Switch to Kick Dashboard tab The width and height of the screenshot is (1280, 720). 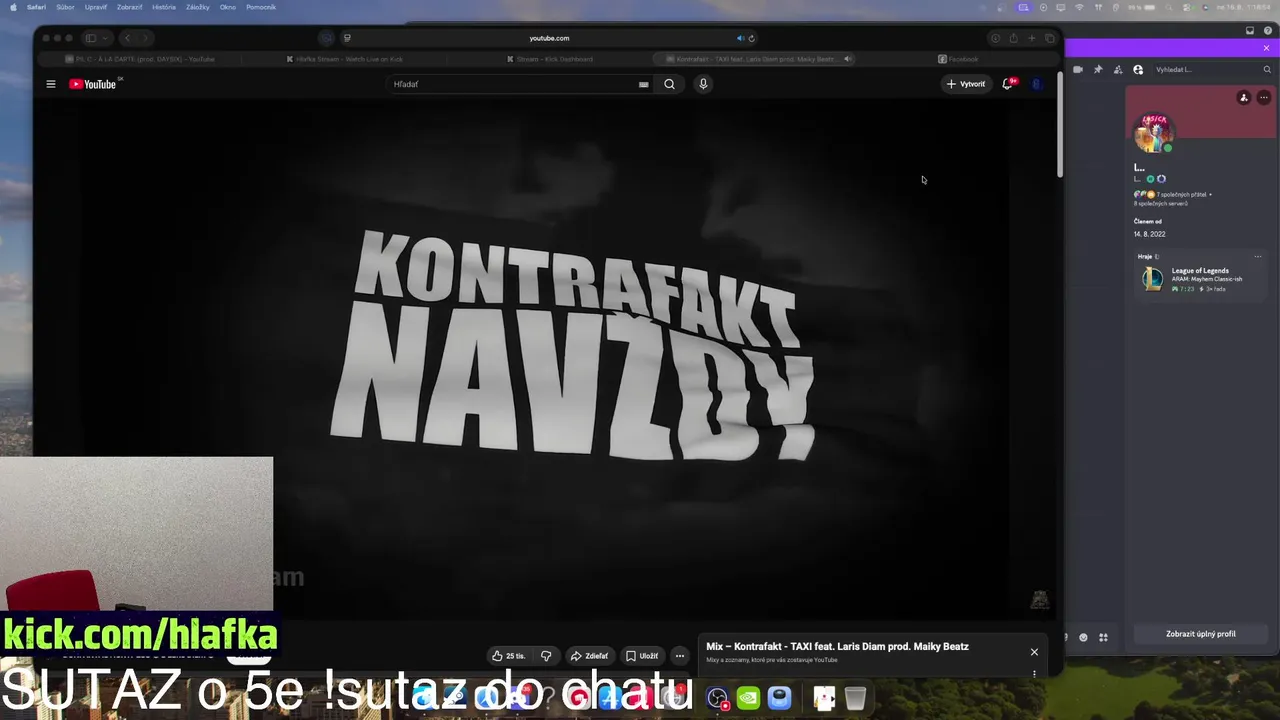click(549, 59)
